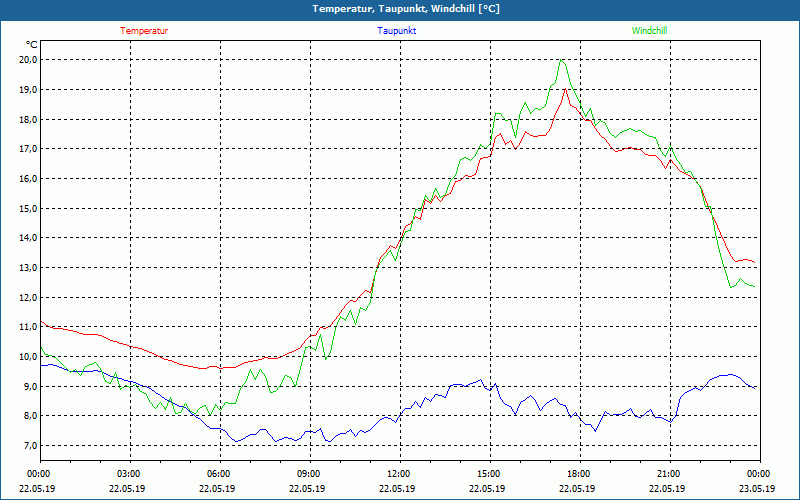Click the green Windchill legend label

649,31
